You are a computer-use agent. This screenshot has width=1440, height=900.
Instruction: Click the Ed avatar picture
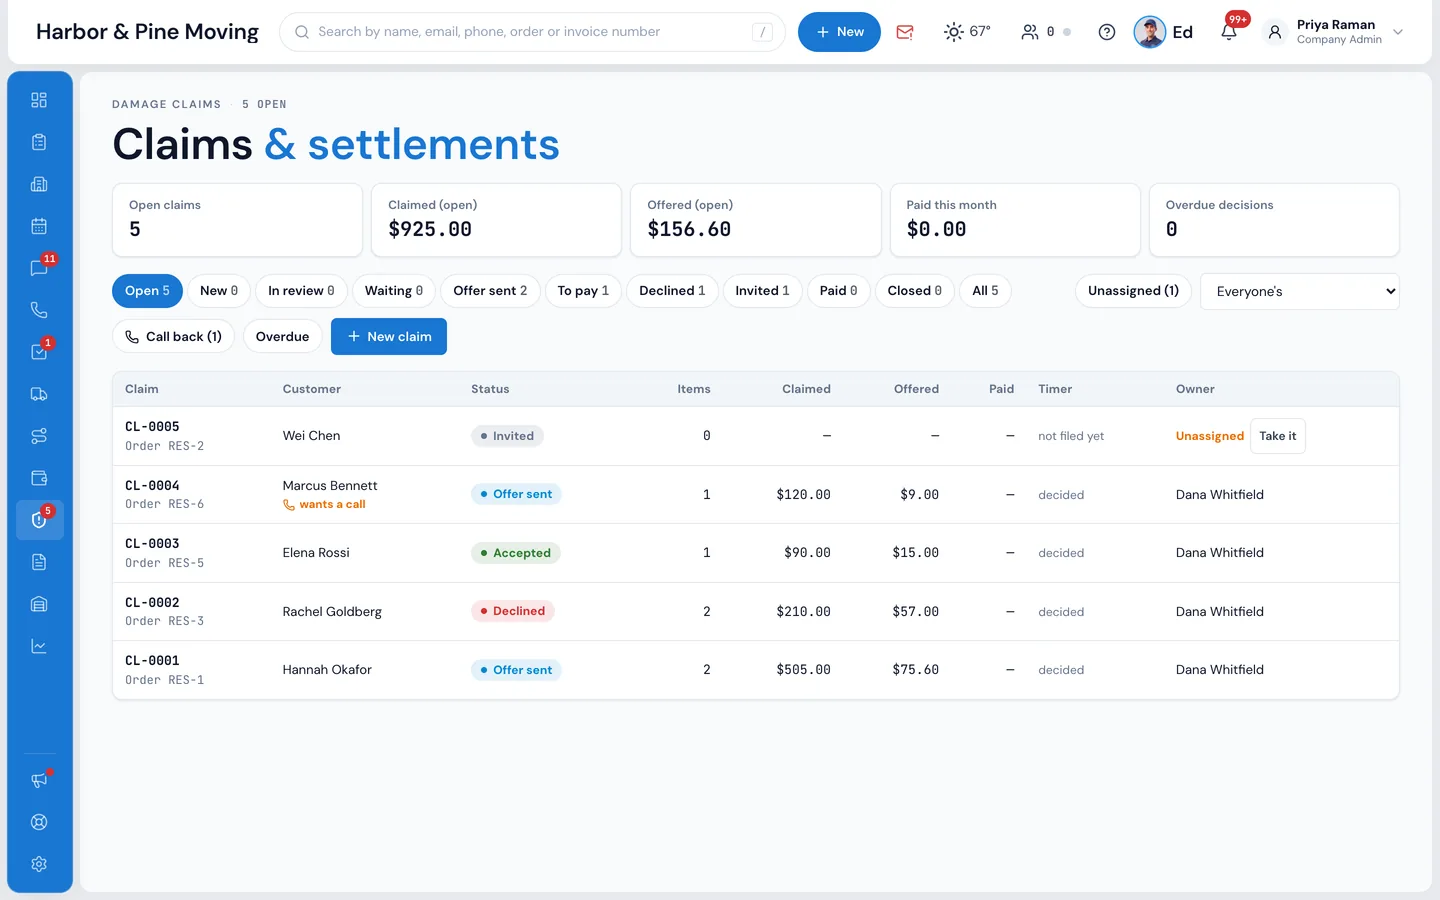(1150, 32)
